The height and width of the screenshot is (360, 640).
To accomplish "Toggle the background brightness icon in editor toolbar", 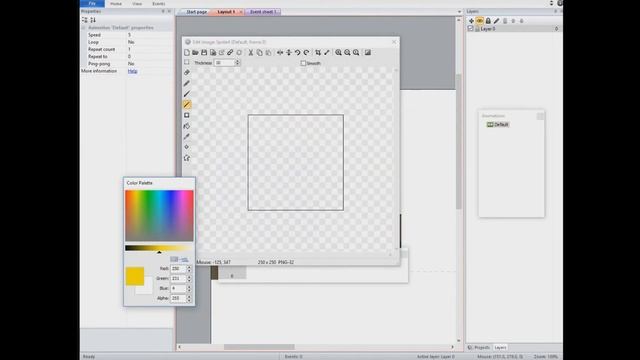I will tap(368, 53).
